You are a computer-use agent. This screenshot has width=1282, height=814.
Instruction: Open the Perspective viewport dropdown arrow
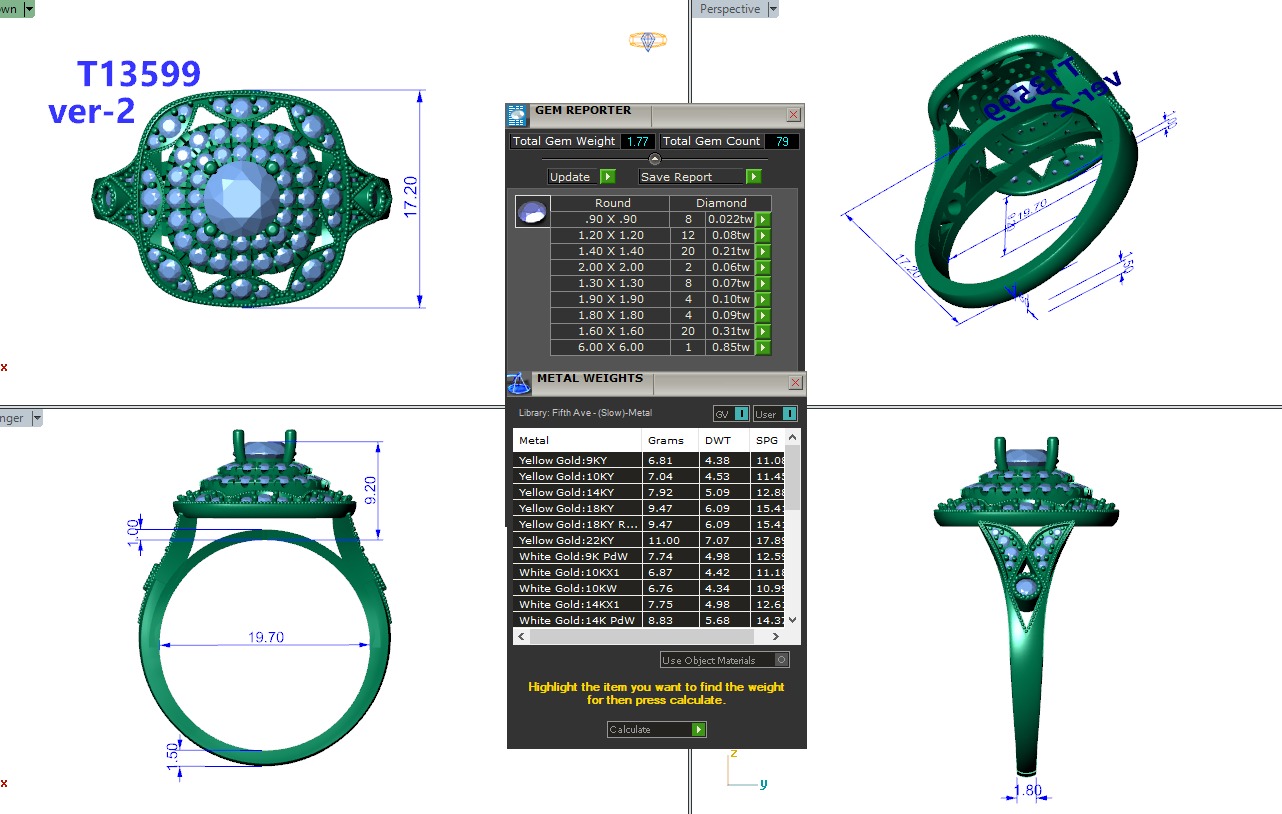tap(772, 9)
